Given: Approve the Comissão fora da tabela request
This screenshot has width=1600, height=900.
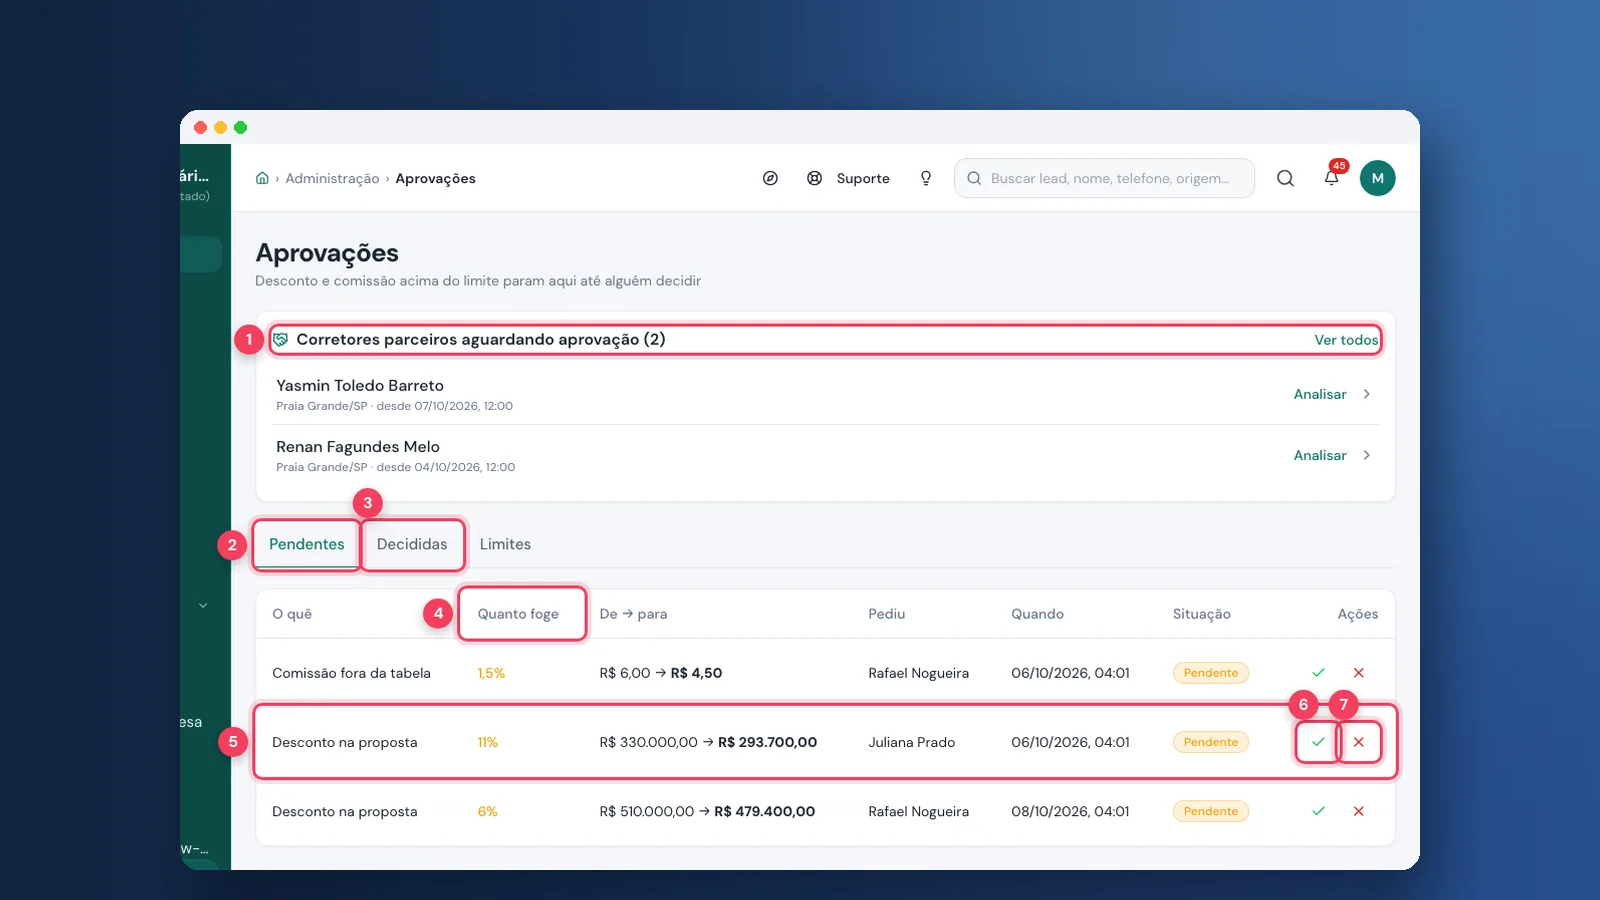Looking at the screenshot, I should tap(1318, 673).
